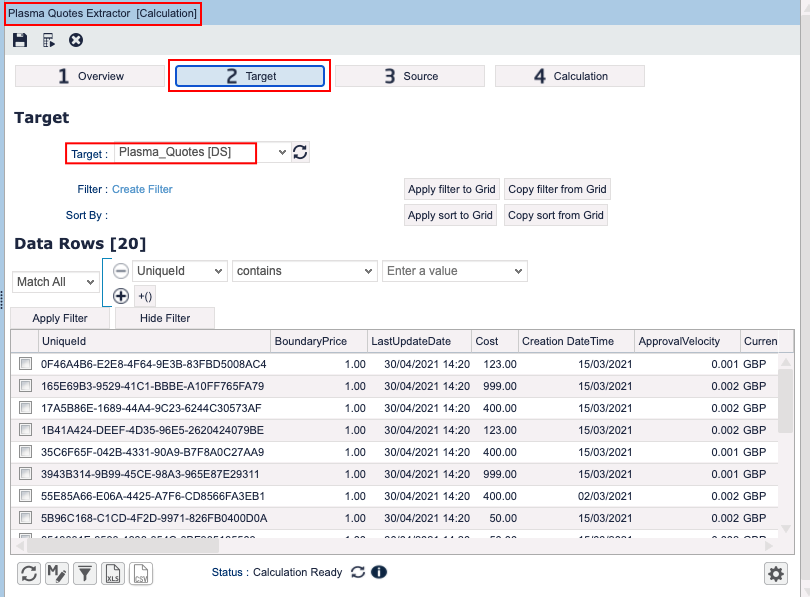The height and width of the screenshot is (597, 810).
Task: Select the row checkbox for 17A5B86E-1689-44A4-9C23-6244C30573AF
Action: (25, 408)
